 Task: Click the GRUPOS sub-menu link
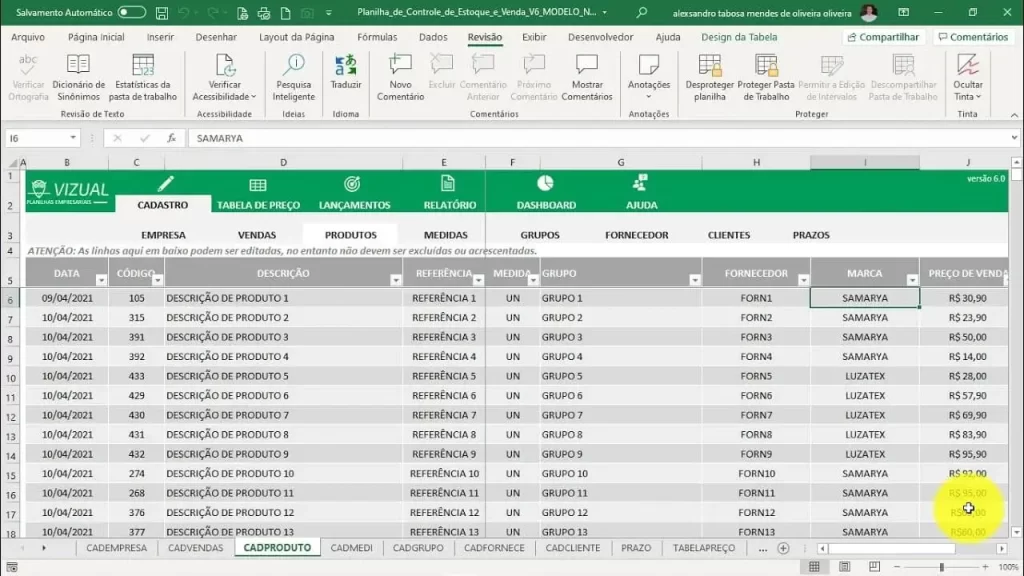tap(539, 235)
